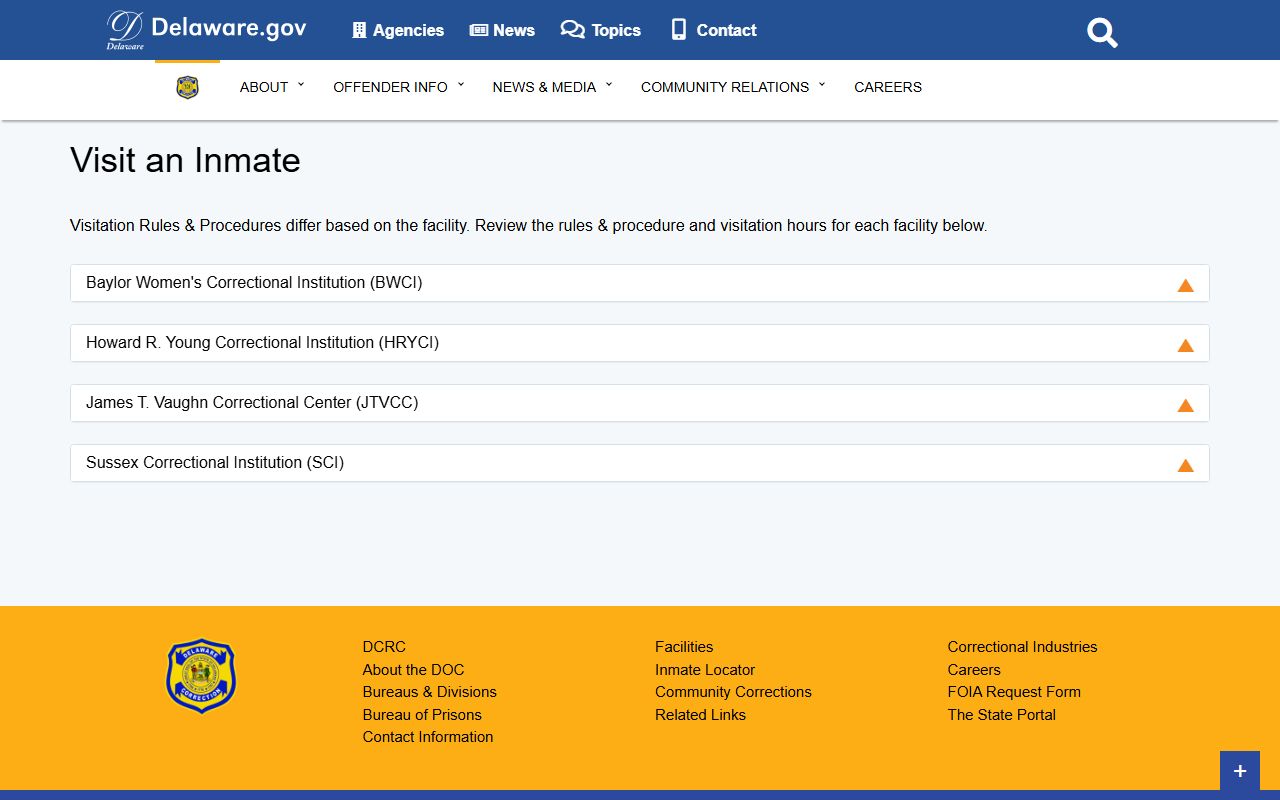Click the footer Careers link
Viewport: 1280px width, 800px height.
click(974, 670)
